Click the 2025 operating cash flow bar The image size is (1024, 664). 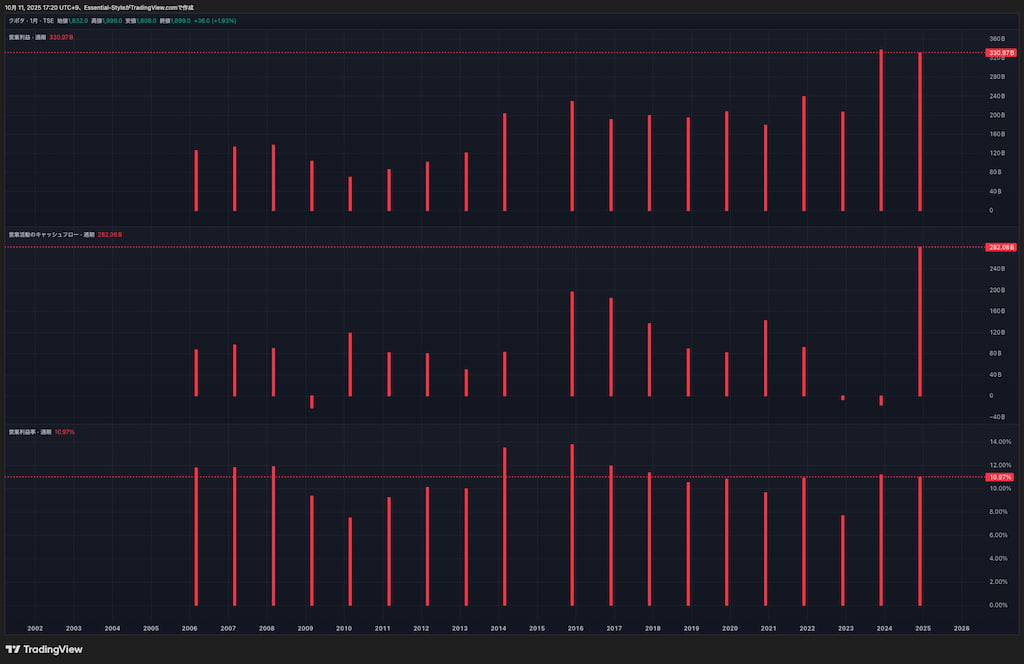point(919,320)
